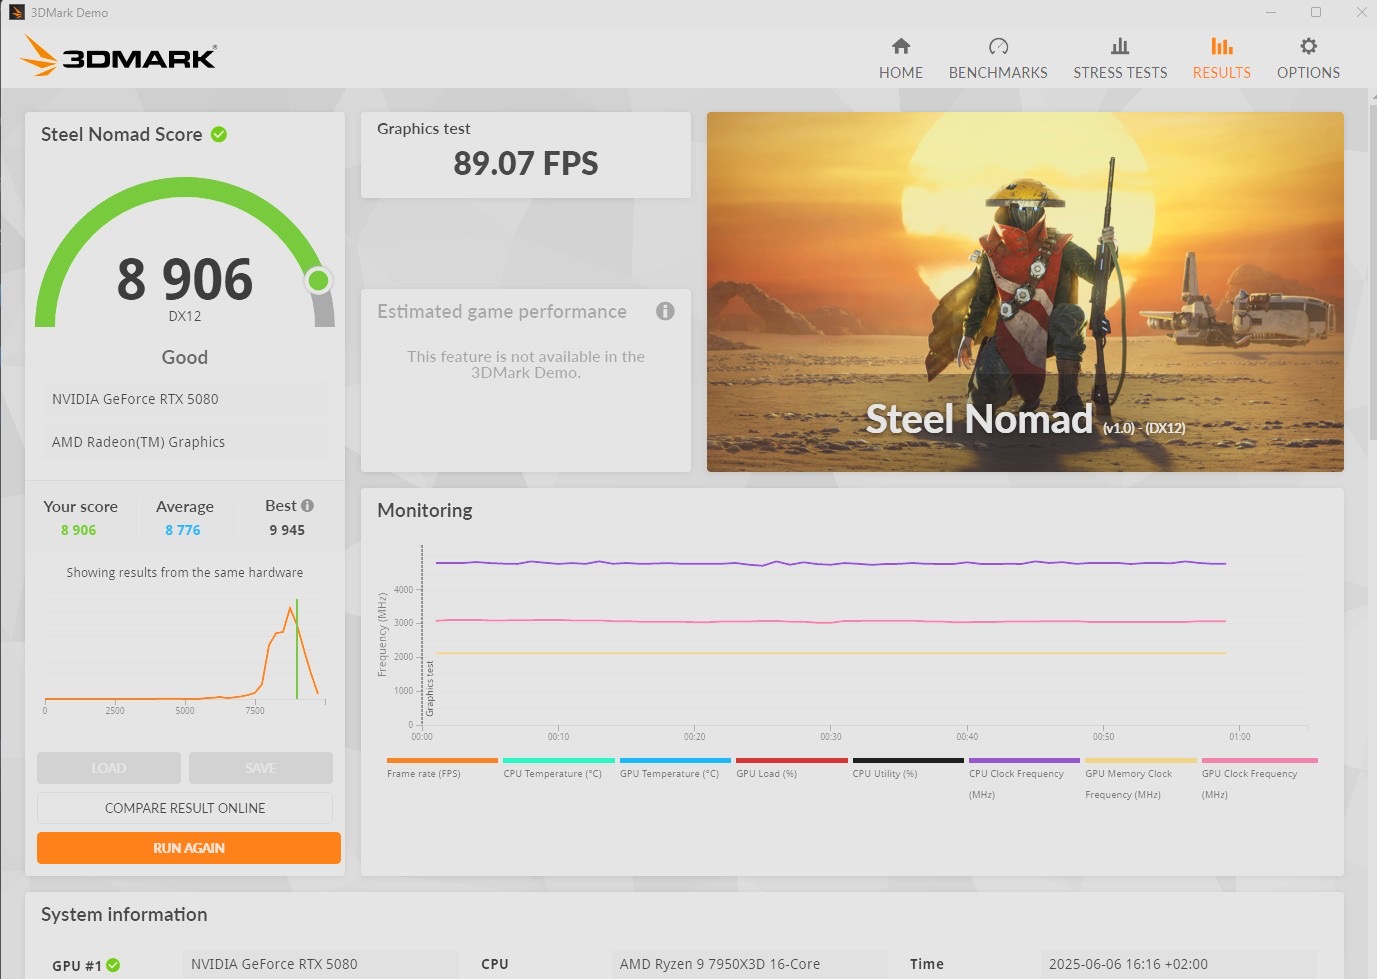Click the NVIDIA GeForce RTX 5080 row under score

click(x=185, y=399)
